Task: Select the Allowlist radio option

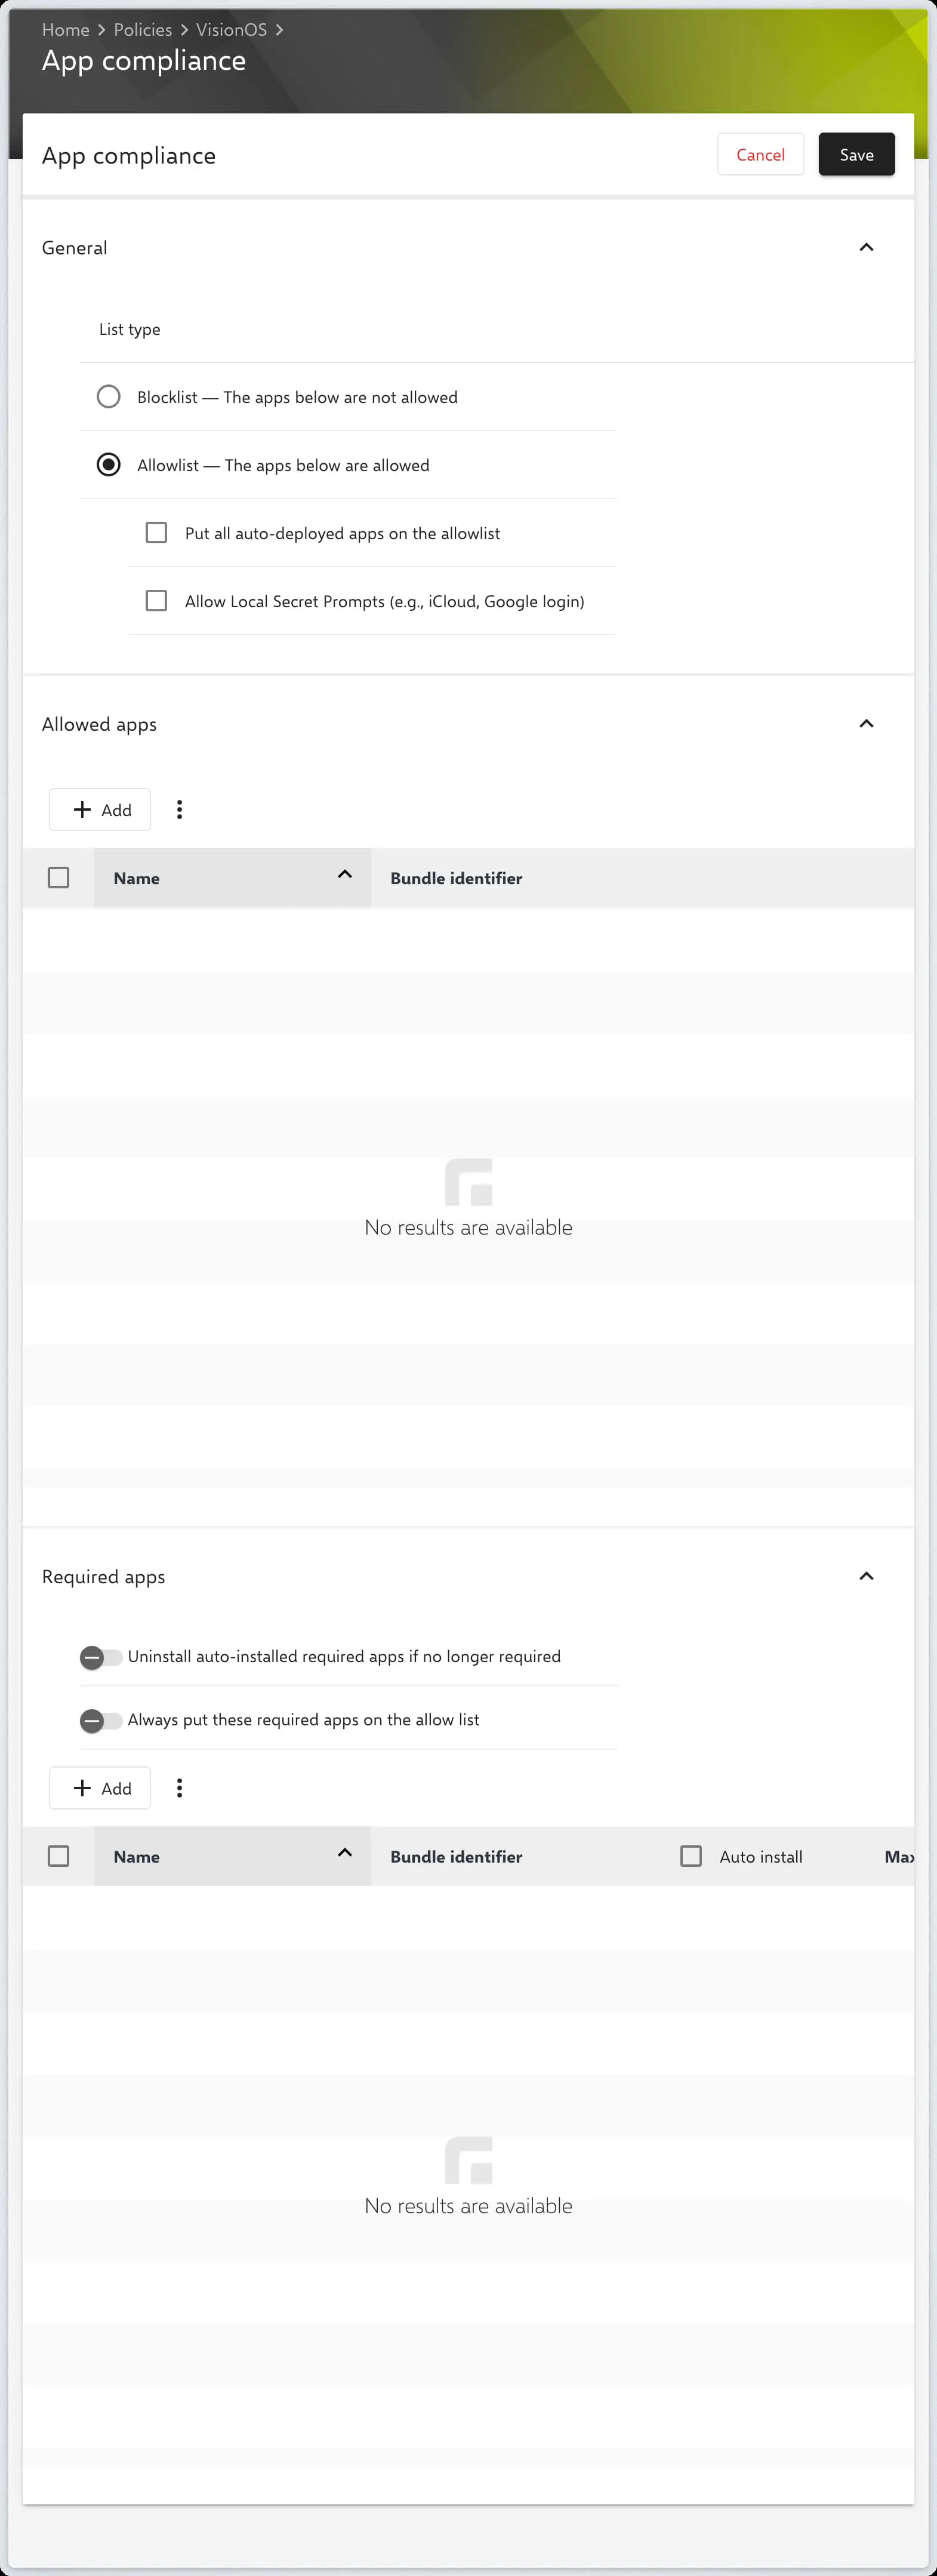Action: pyautogui.click(x=109, y=465)
